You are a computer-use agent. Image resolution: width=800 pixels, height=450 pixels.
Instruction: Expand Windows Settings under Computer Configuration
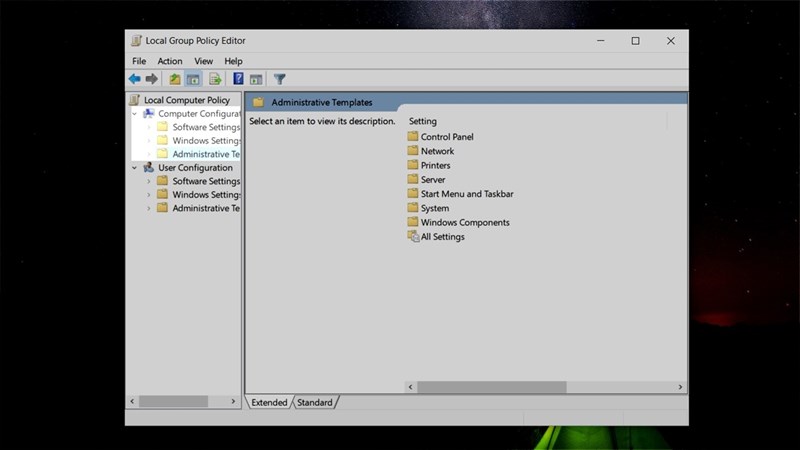[148, 140]
